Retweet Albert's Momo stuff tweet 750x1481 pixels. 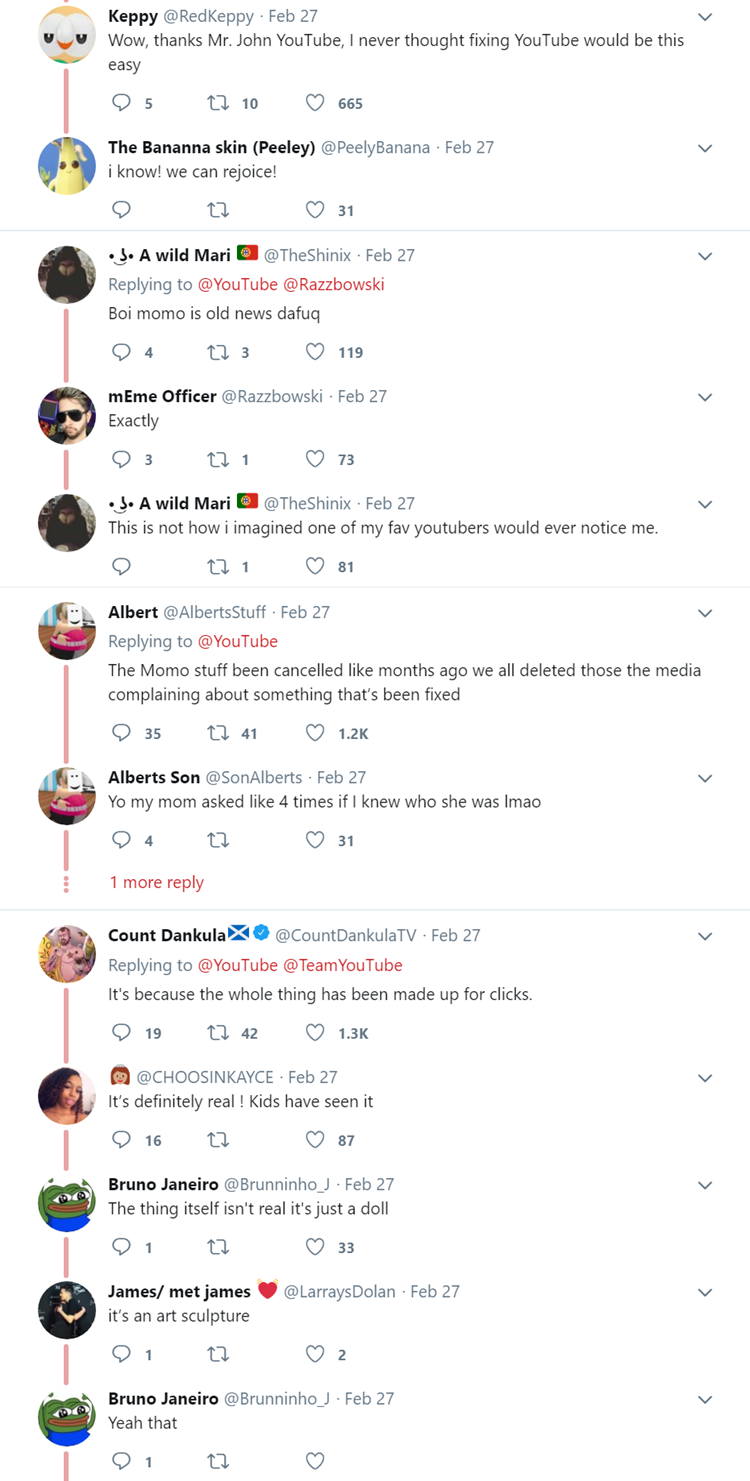(x=217, y=733)
